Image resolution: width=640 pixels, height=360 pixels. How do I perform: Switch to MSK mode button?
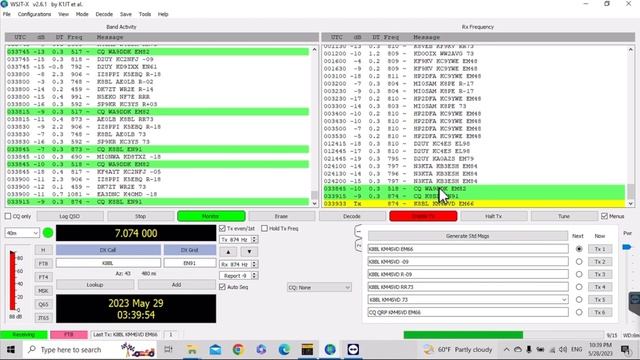pos(43,291)
